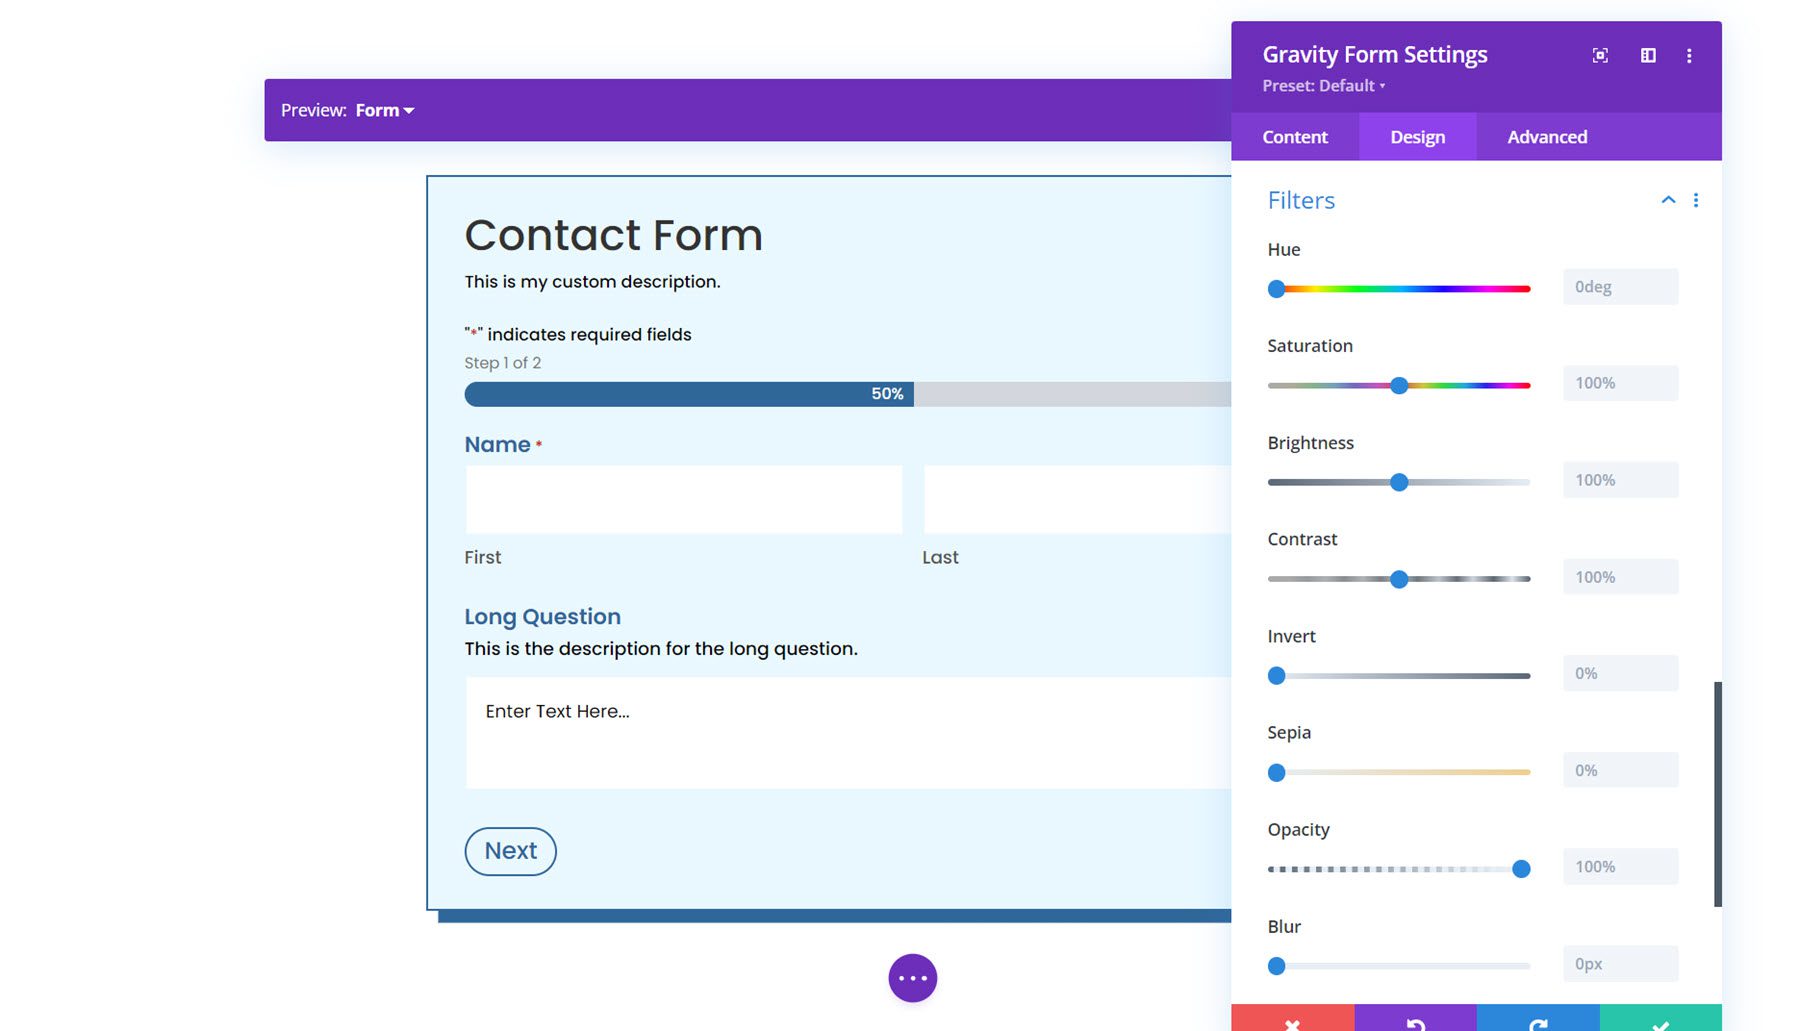Open the Filters options three-dot menu
This screenshot has width=1800, height=1031.
(x=1696, y=200)
